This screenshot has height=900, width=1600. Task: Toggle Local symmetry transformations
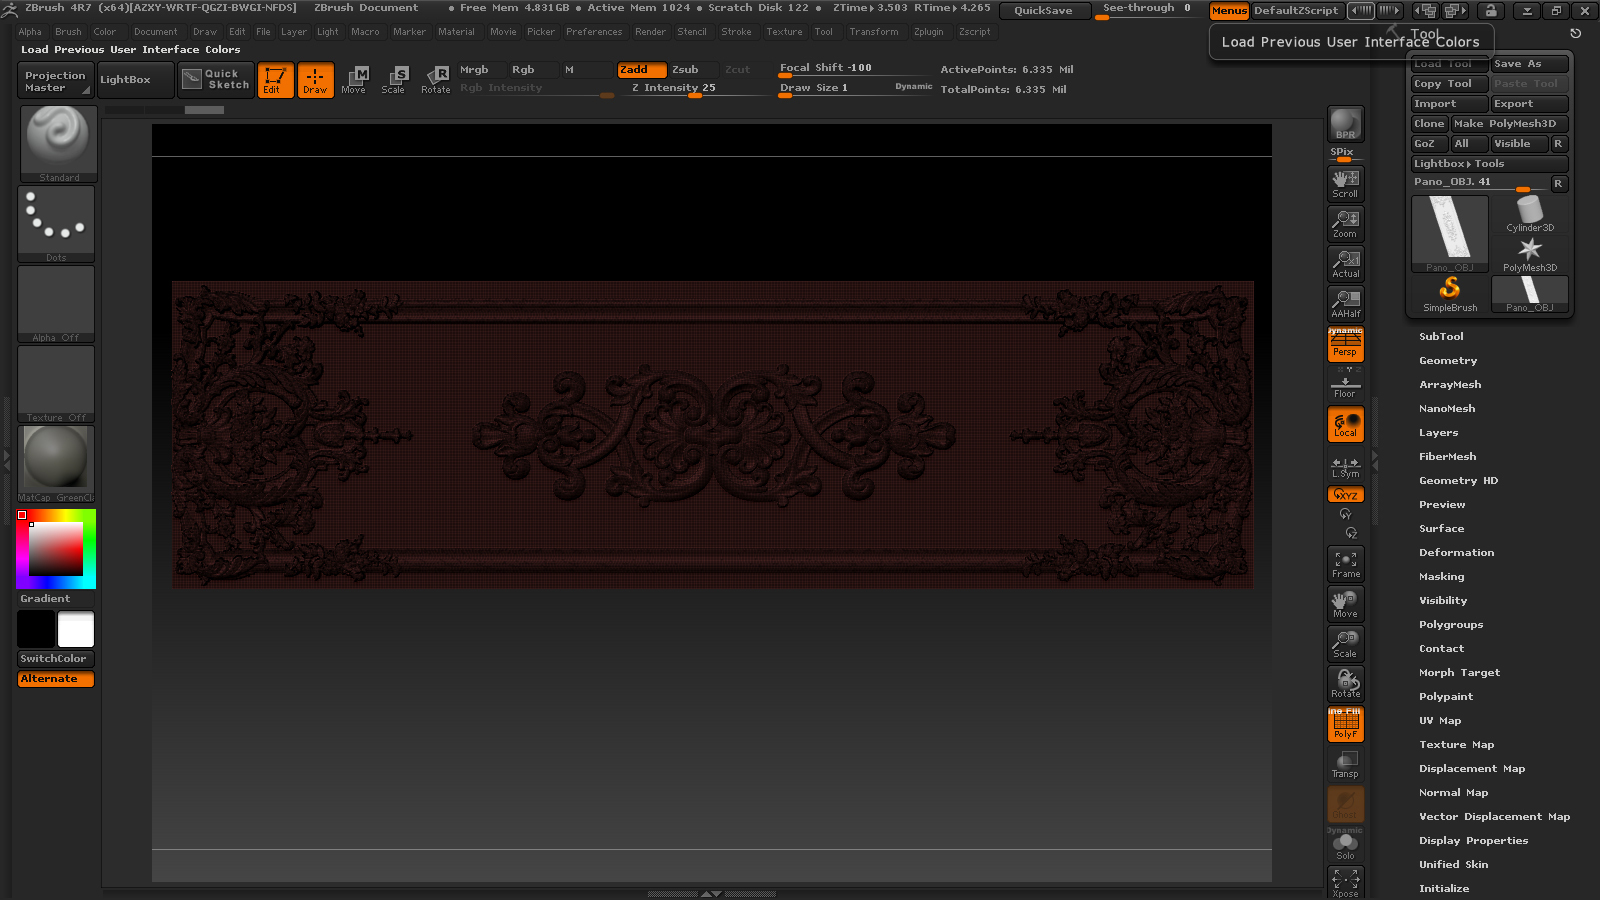(1345, 424)
